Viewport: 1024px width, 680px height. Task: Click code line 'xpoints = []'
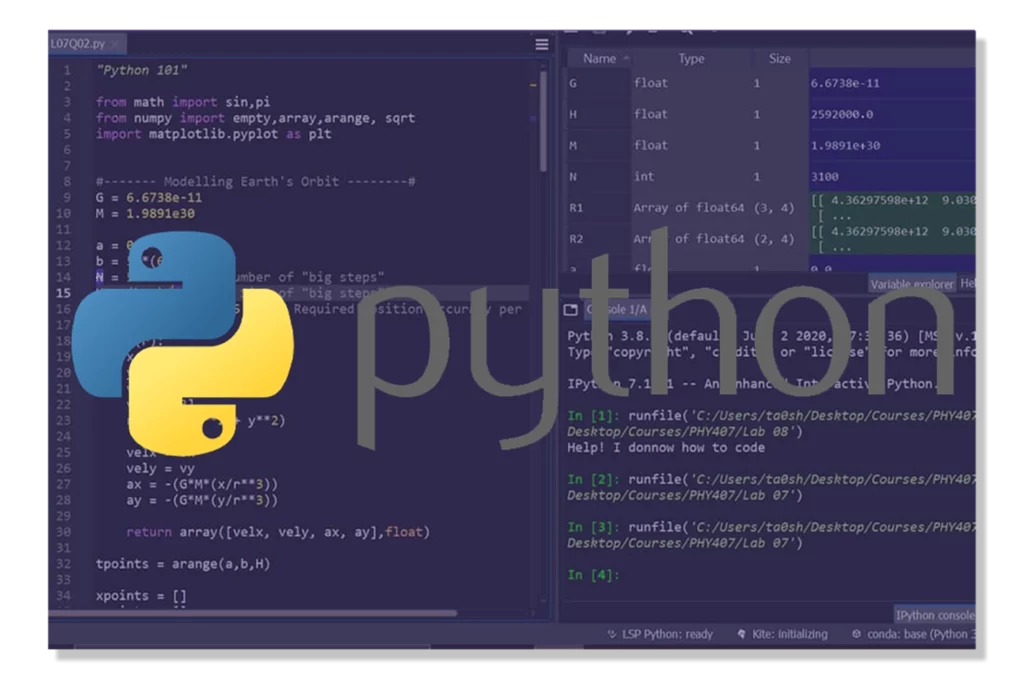coord(141,596)
